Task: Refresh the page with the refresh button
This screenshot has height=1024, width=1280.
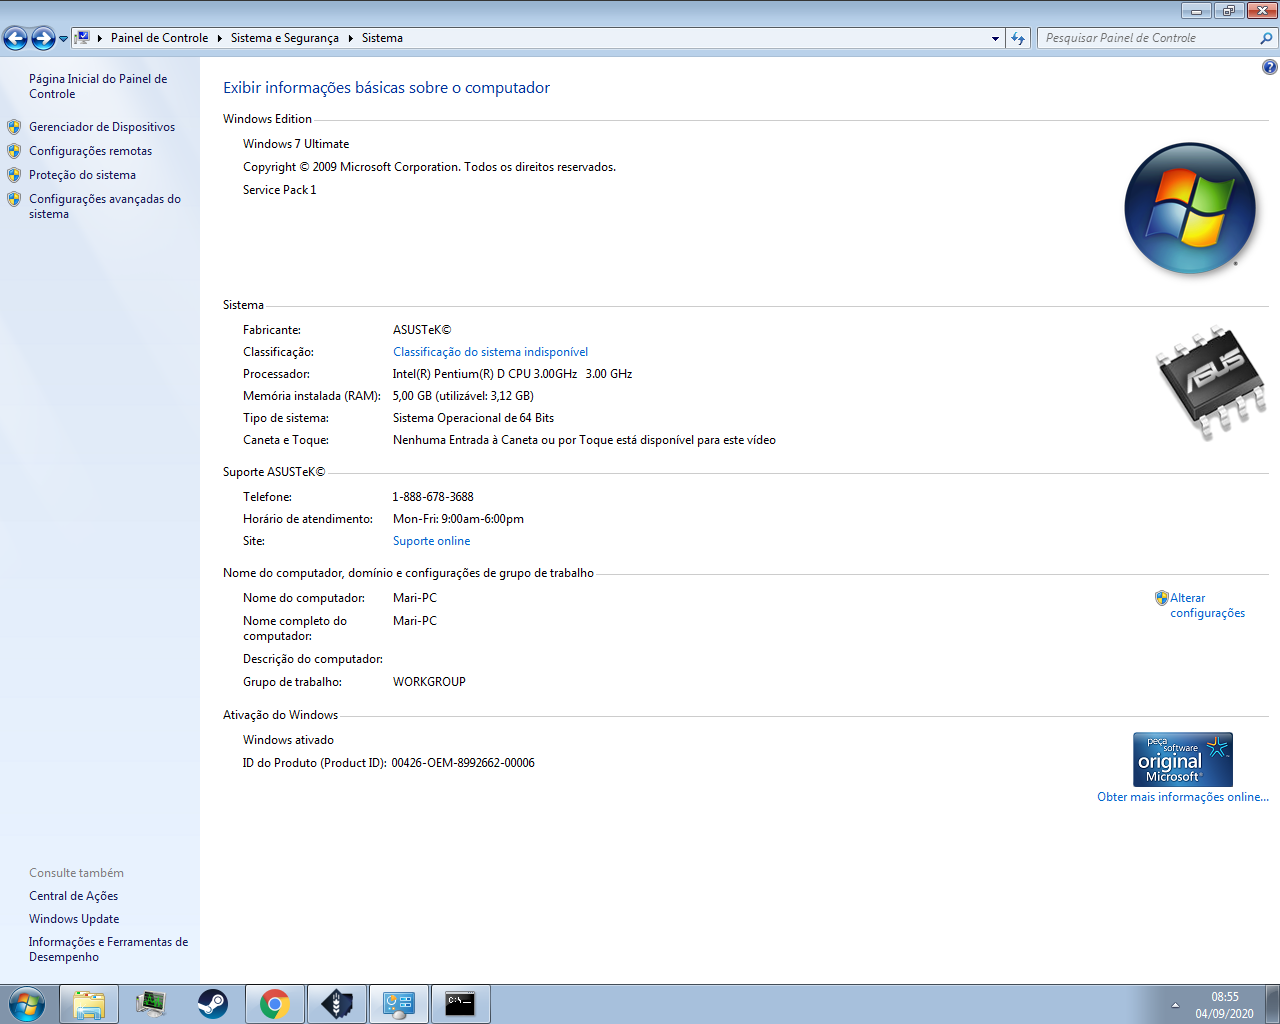Action: click(x=1018, y=38)
